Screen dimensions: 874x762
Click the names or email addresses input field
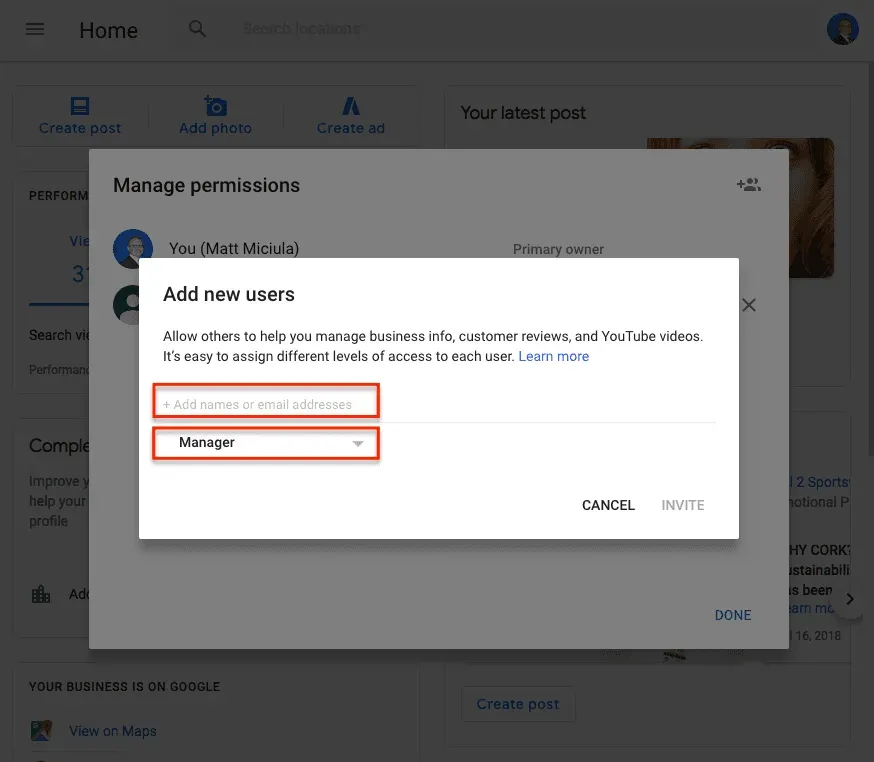(265, 401)
